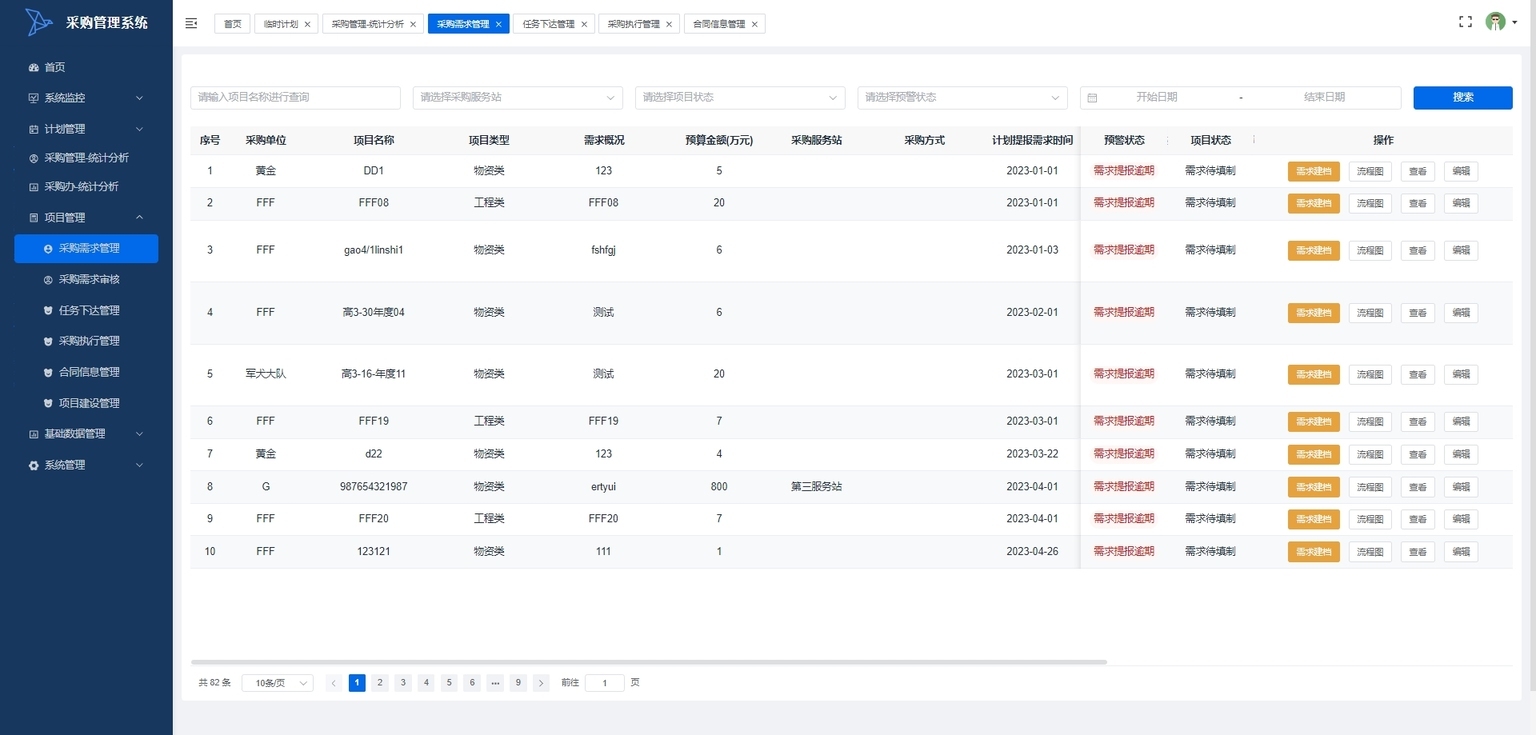This screenshot has height=735, width=1536.
Task: Close the 临时计划 tab
Action: coord(307,24)
